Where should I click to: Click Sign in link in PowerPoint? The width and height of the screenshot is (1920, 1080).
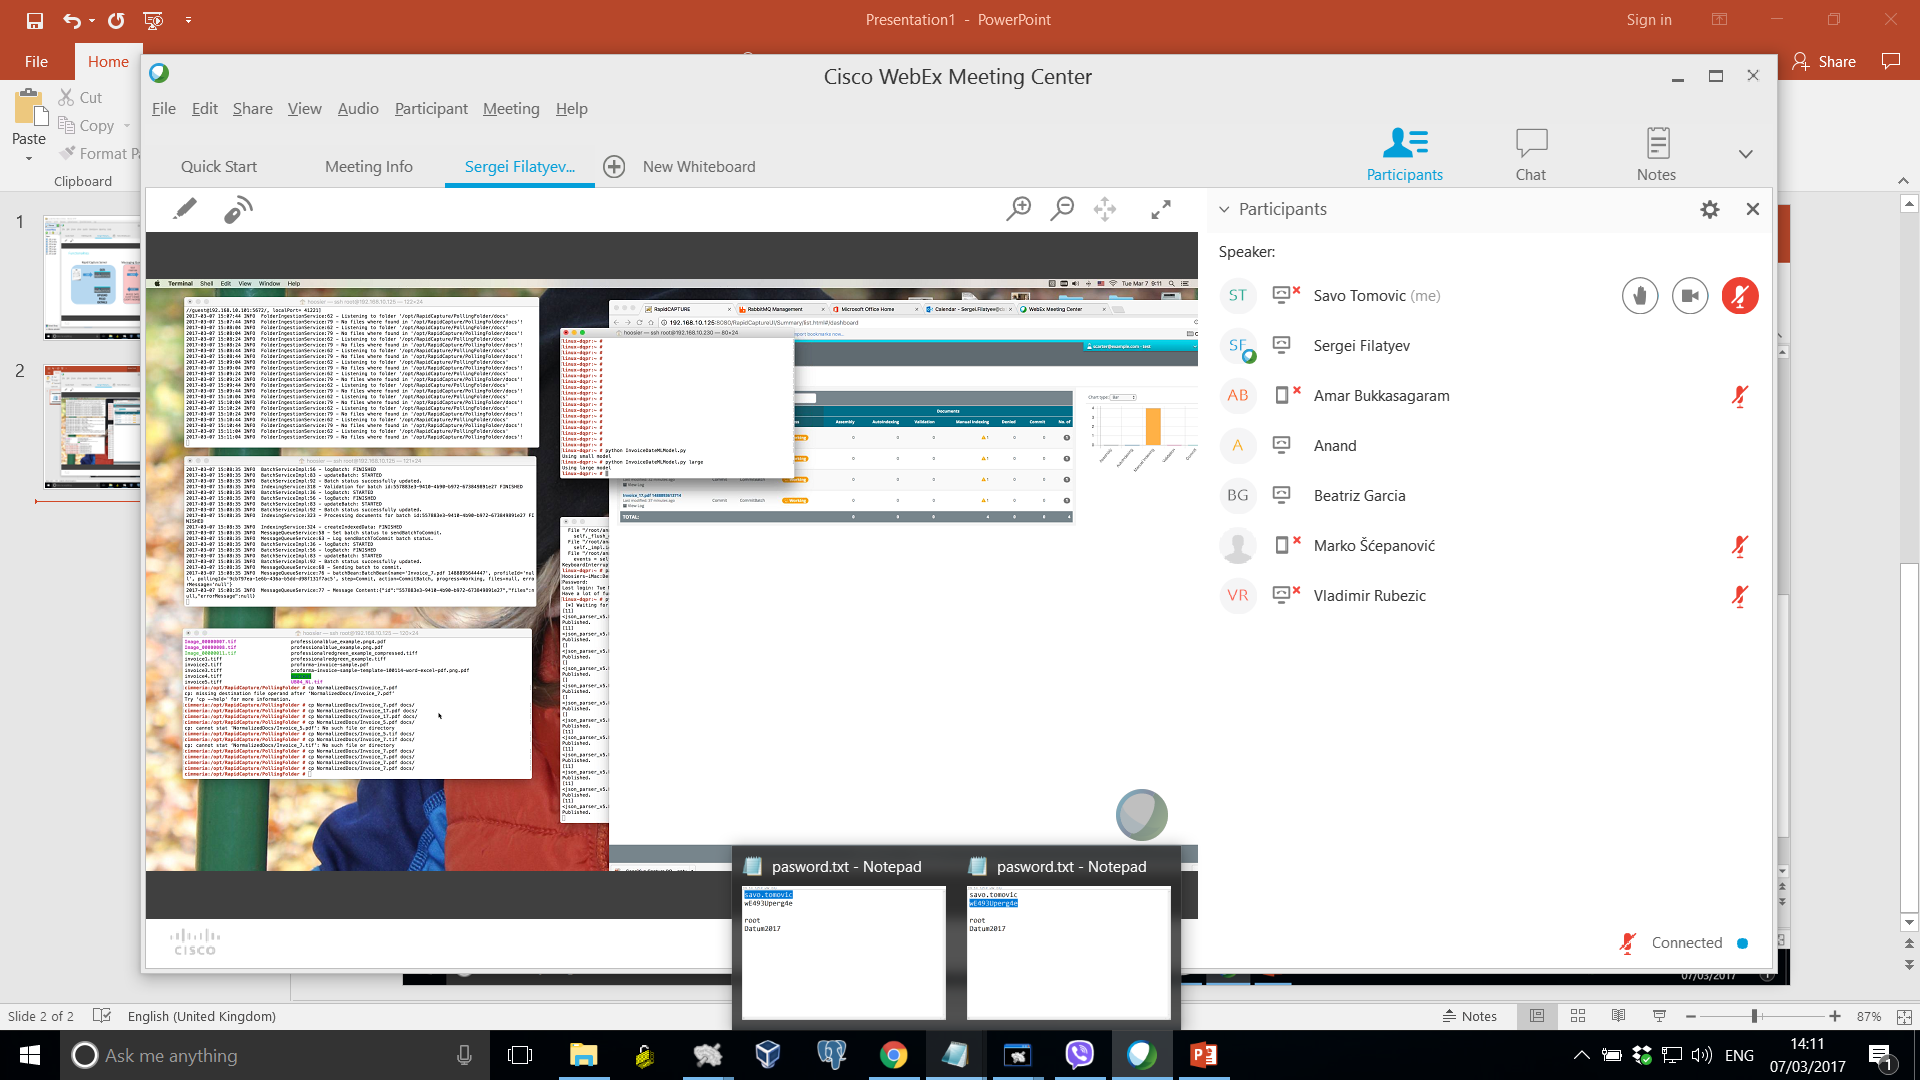point(1649,20)
